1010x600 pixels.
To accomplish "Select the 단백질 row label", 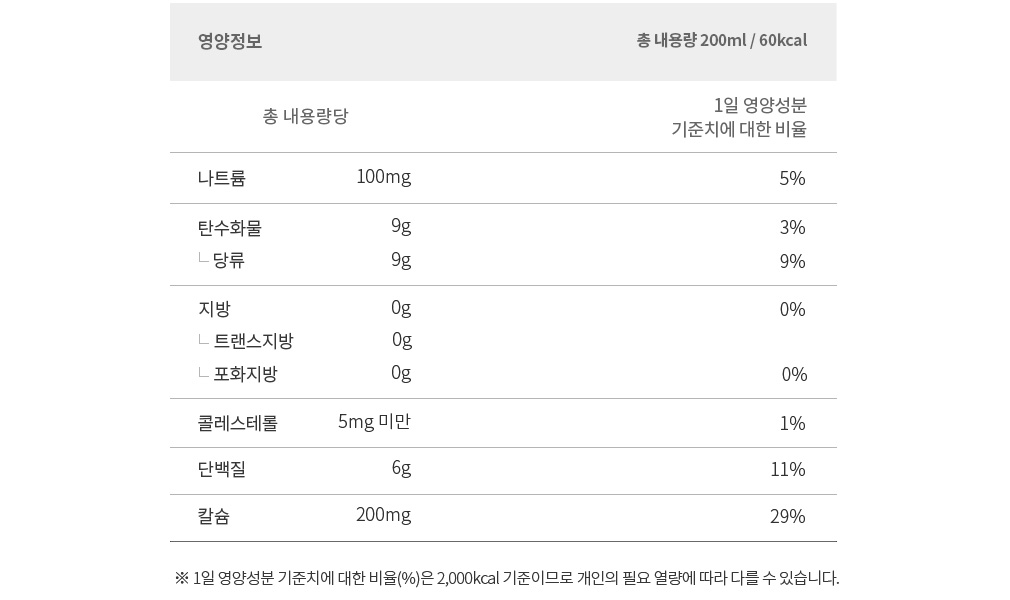I will 222,469.
